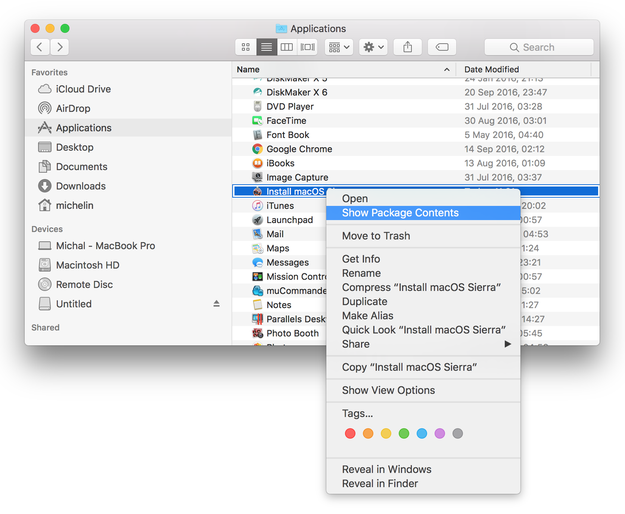Choose Tags… from context menu
625x514 pixels.
pos(423,413)
